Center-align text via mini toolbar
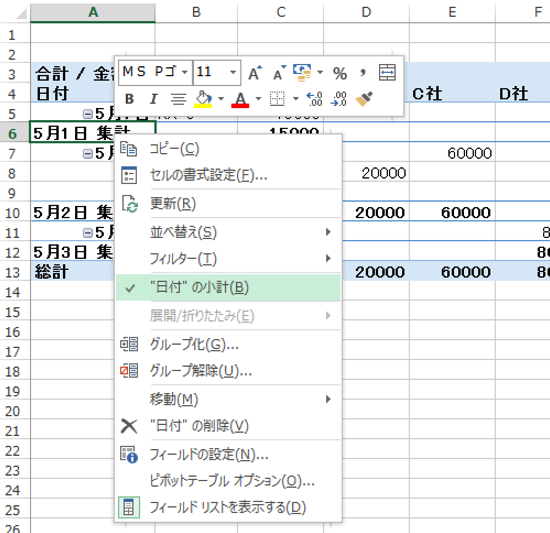This screenshot has width=550, height=533. [178, 99]
